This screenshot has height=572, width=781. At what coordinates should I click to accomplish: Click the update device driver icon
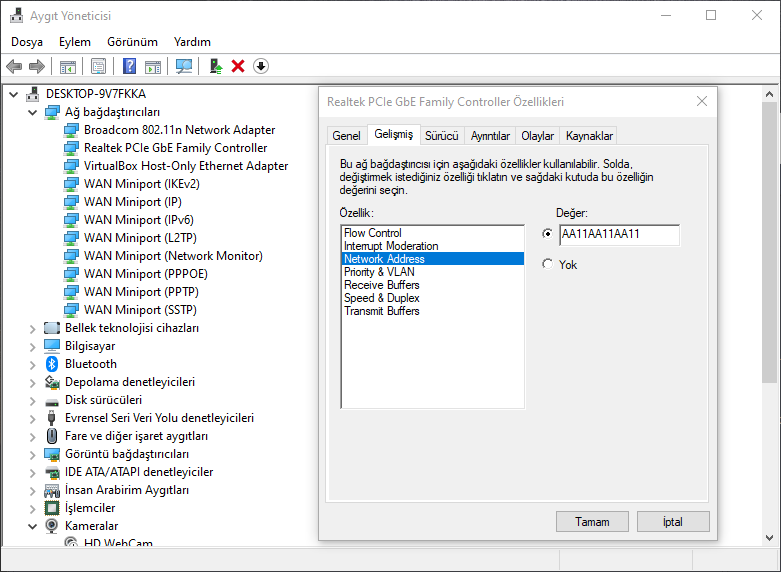tap(216, 66)
